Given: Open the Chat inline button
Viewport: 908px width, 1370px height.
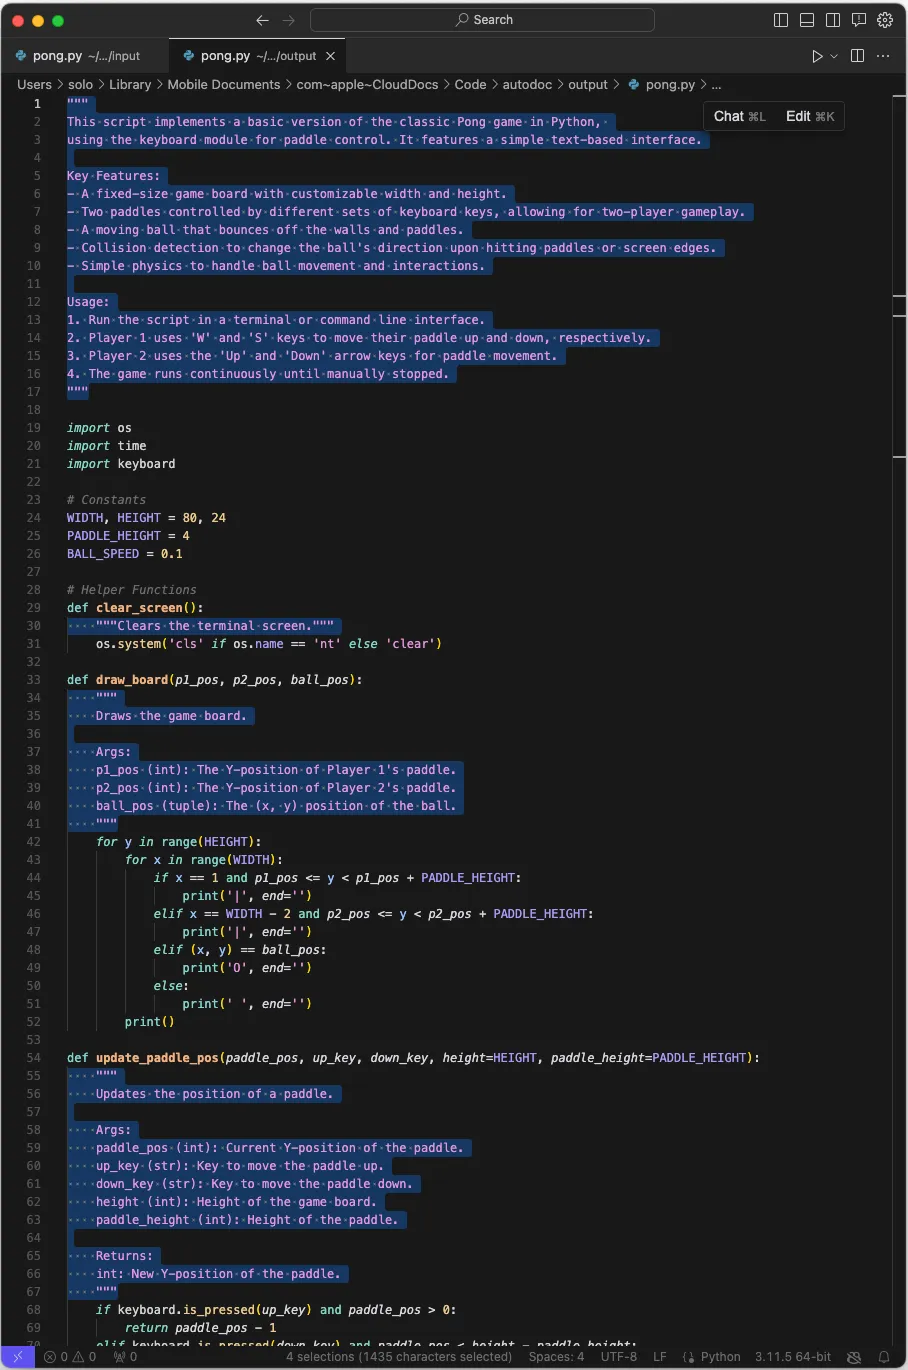Looking at the screenshot, I should pos(739,116).
